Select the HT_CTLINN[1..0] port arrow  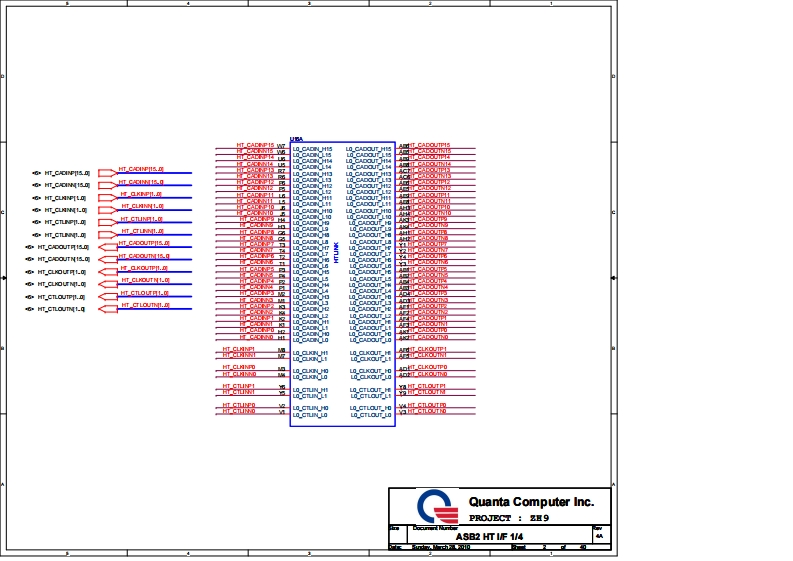[x=108, y=234]
